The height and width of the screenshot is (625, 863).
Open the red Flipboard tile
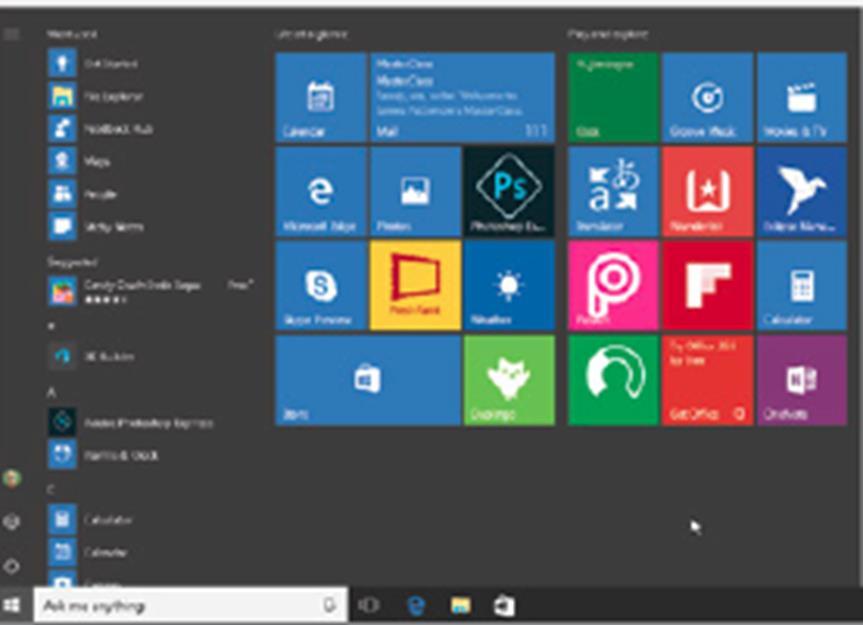pos(708,286)
